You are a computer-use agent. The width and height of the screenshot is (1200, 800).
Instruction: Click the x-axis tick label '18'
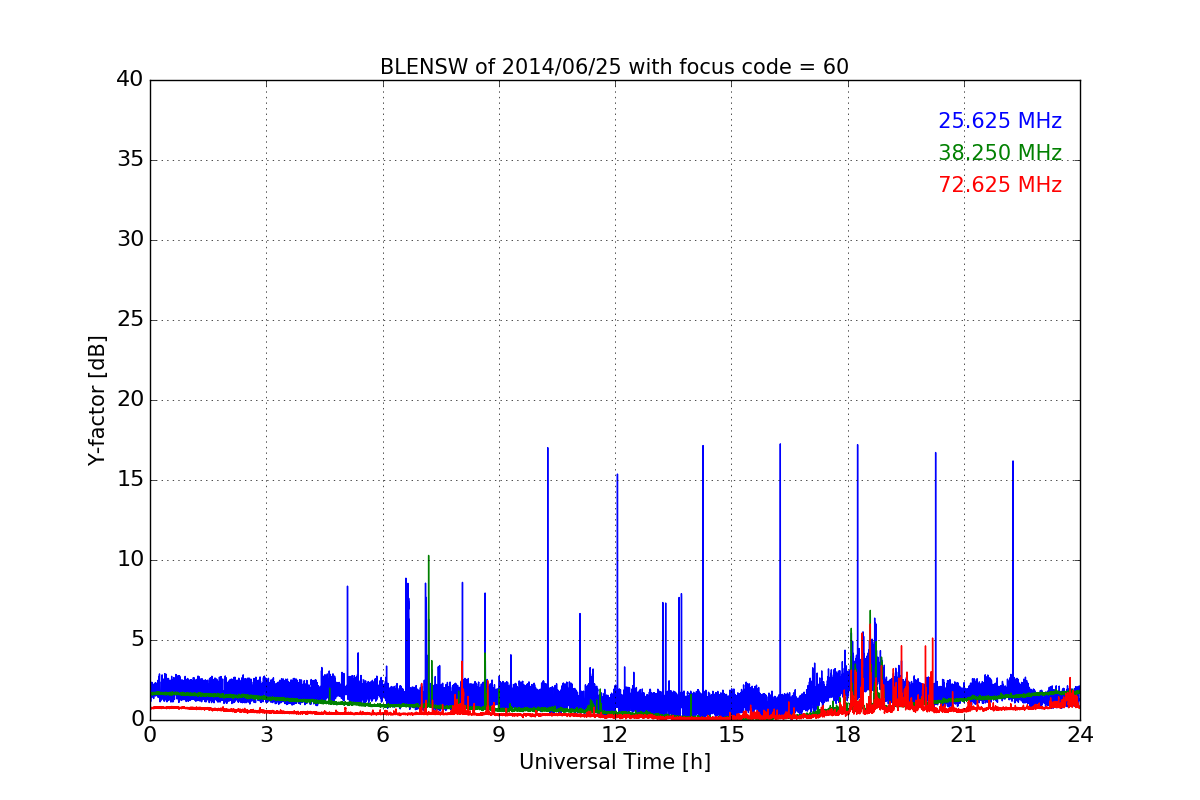tap(847, 735)
